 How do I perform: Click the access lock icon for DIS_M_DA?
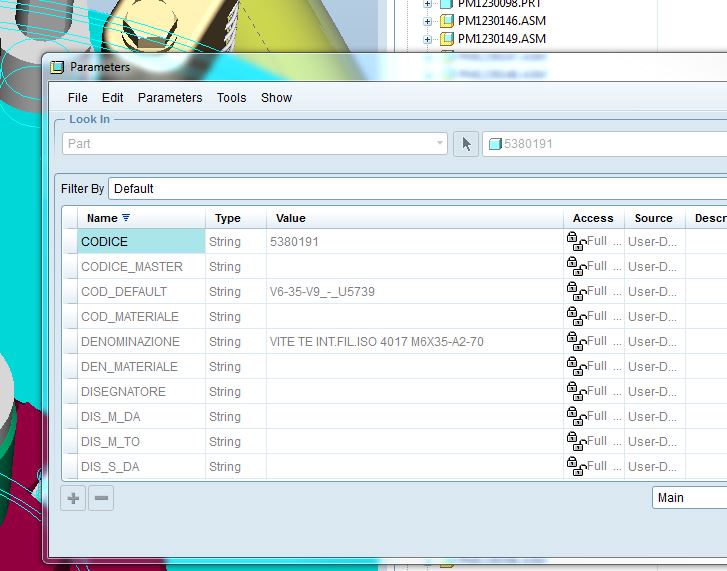tap(576, 416)
